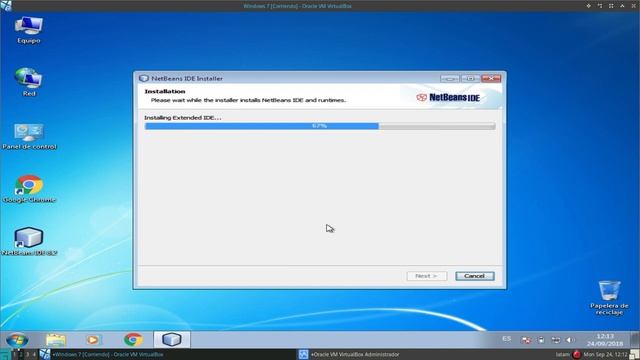Select the Red network desktop icon
Image resolution: width=640 pixels, height=360 pixels.
(29, 82)
